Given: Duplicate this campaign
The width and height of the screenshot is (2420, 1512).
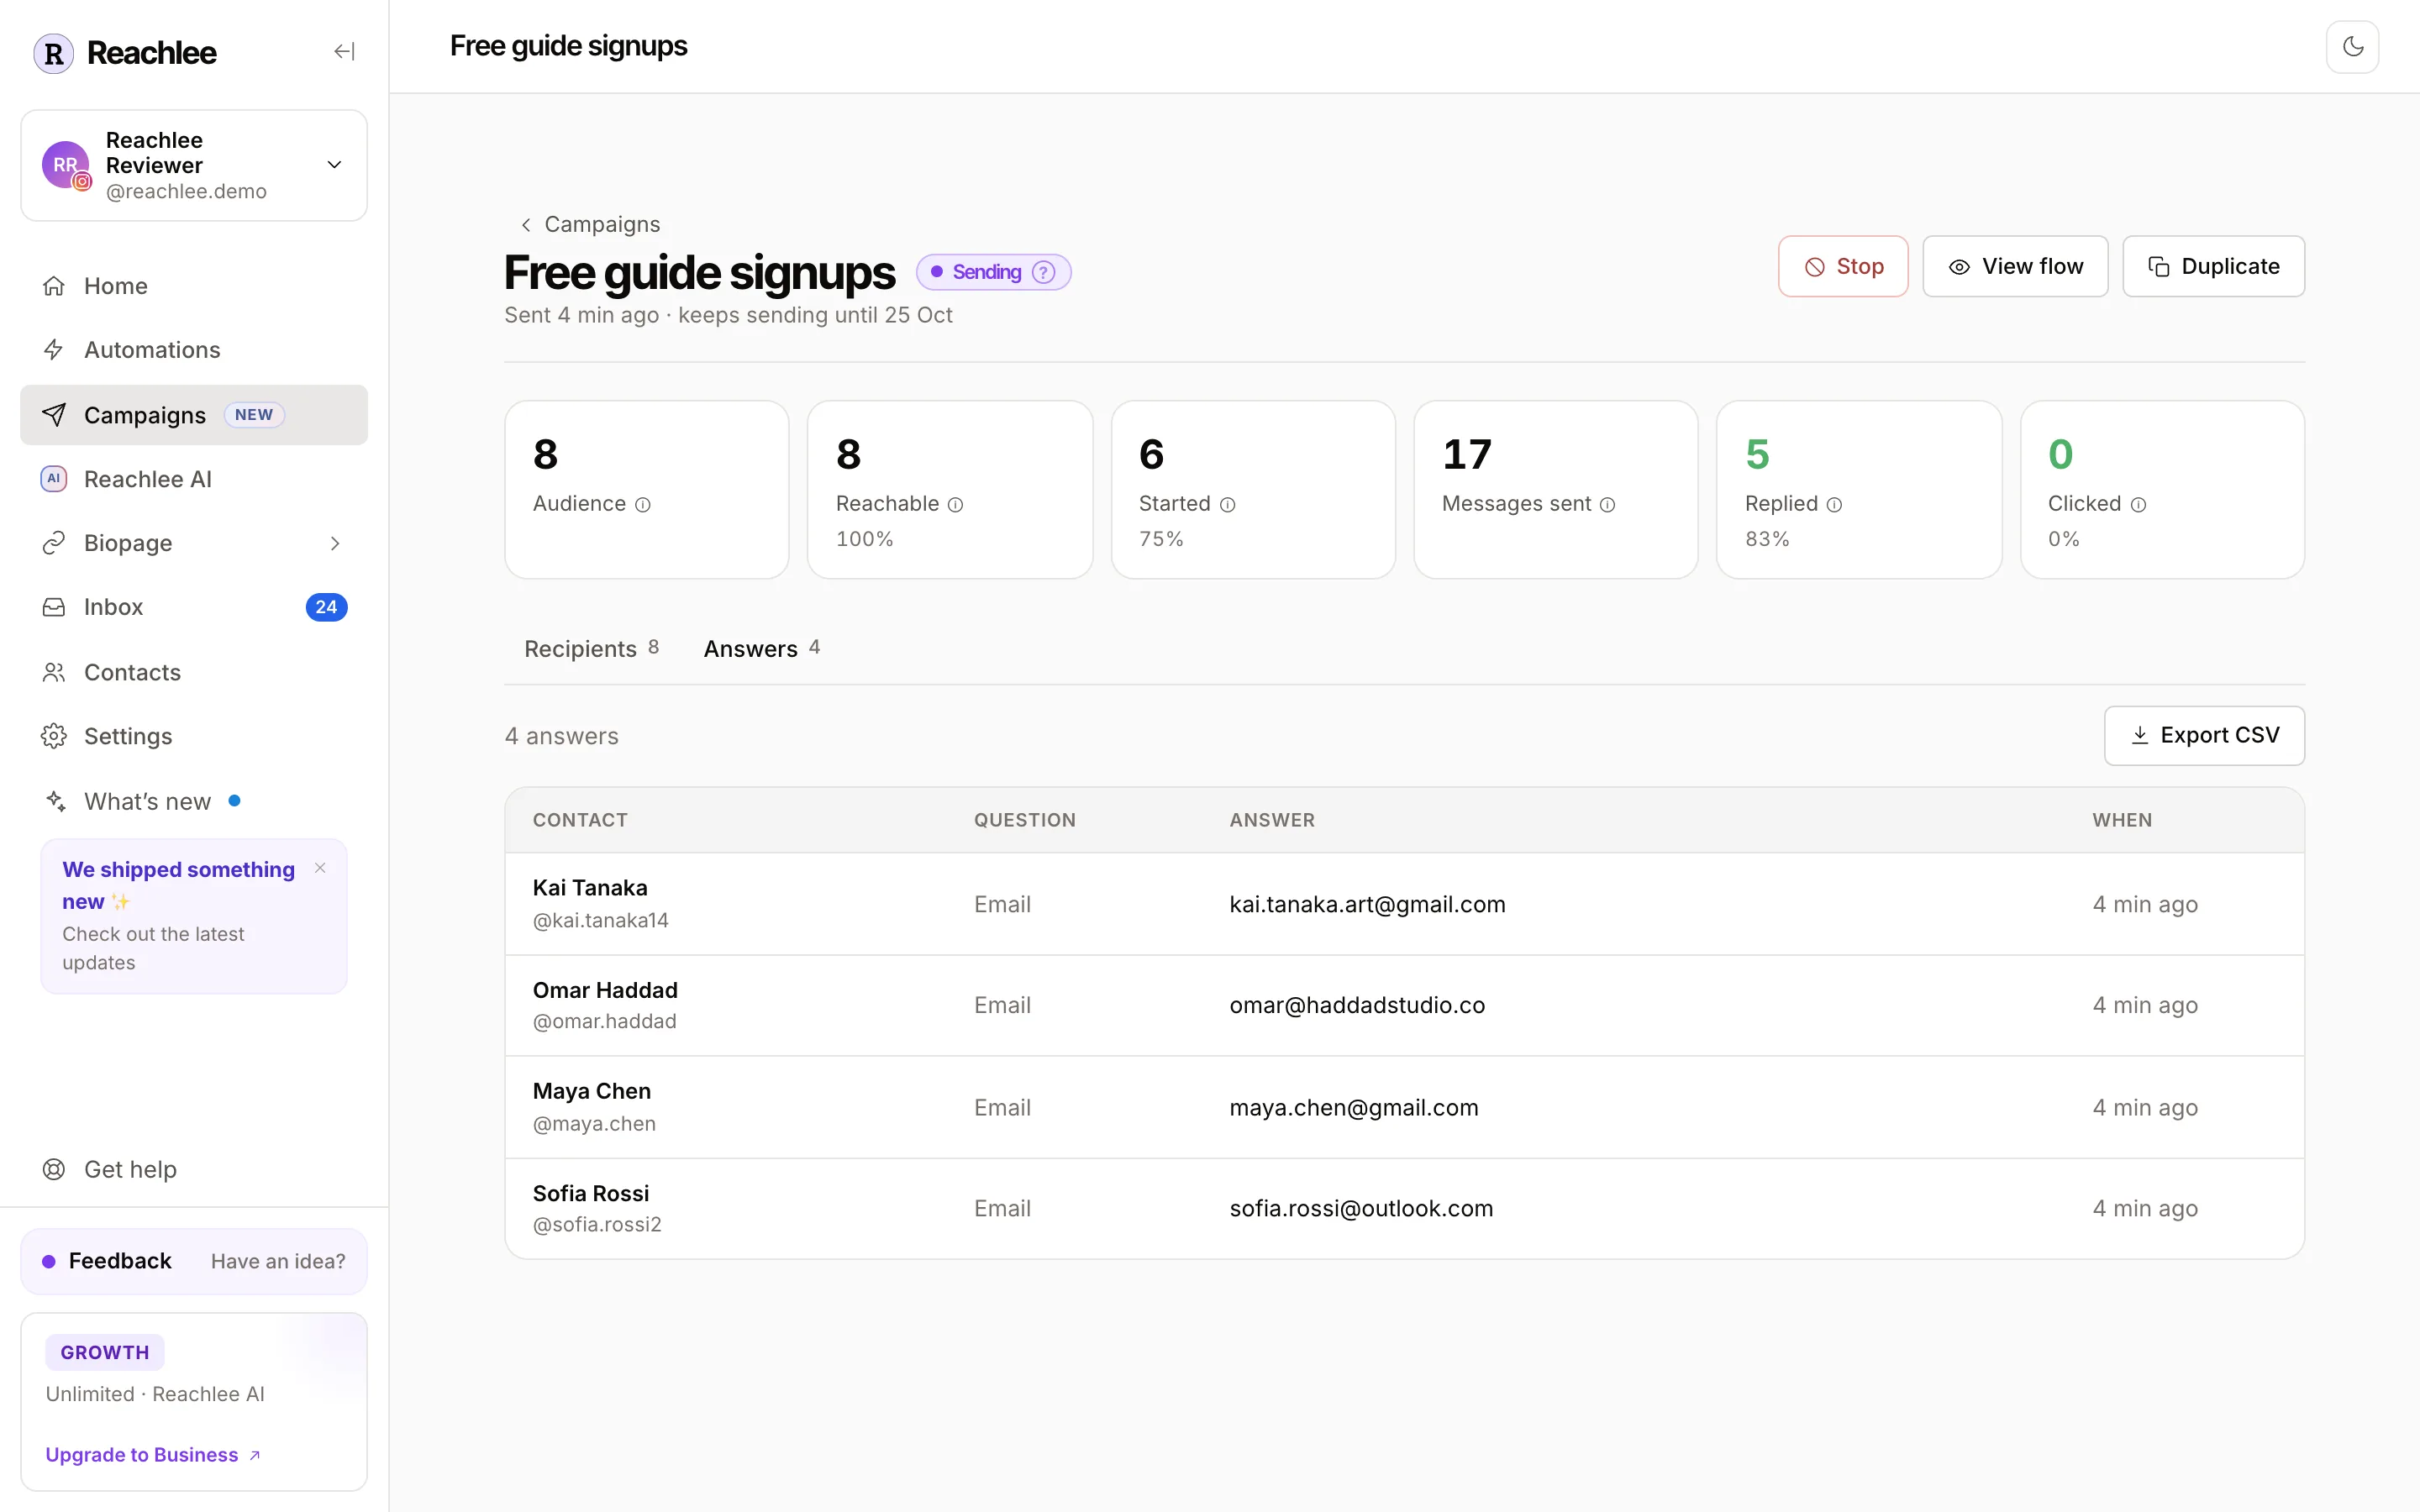Looking at the screenshot, I should click(x=2213, y=266).
